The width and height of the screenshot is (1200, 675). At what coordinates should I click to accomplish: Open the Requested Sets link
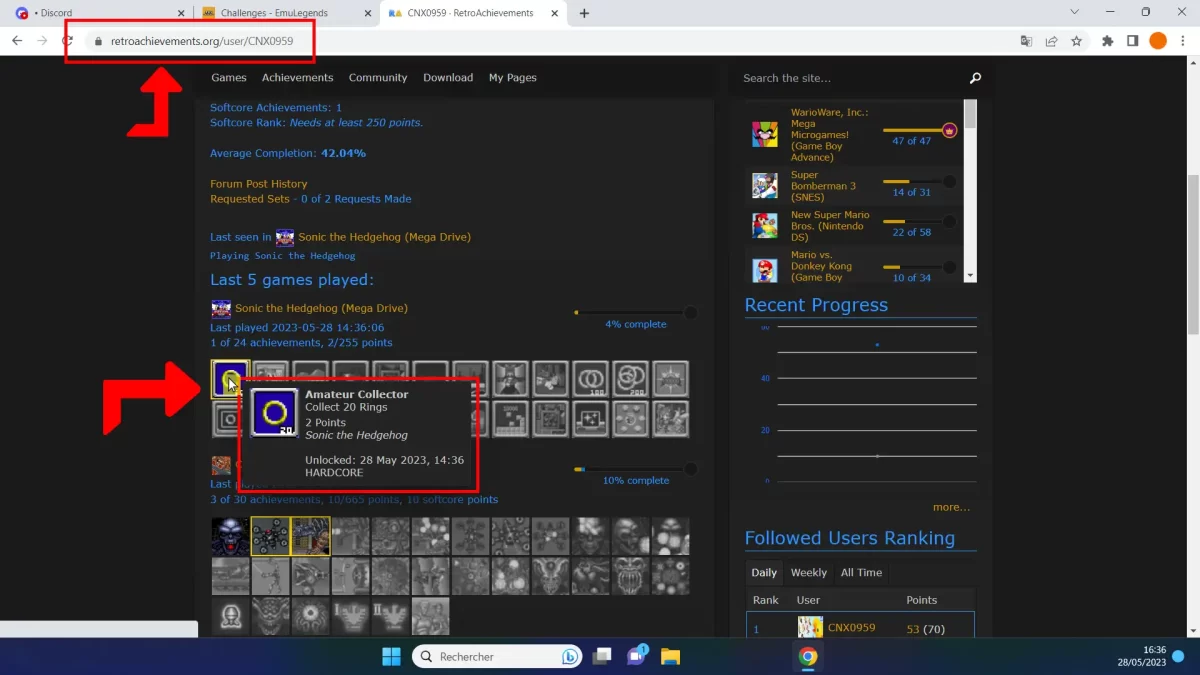pos(250,199)
